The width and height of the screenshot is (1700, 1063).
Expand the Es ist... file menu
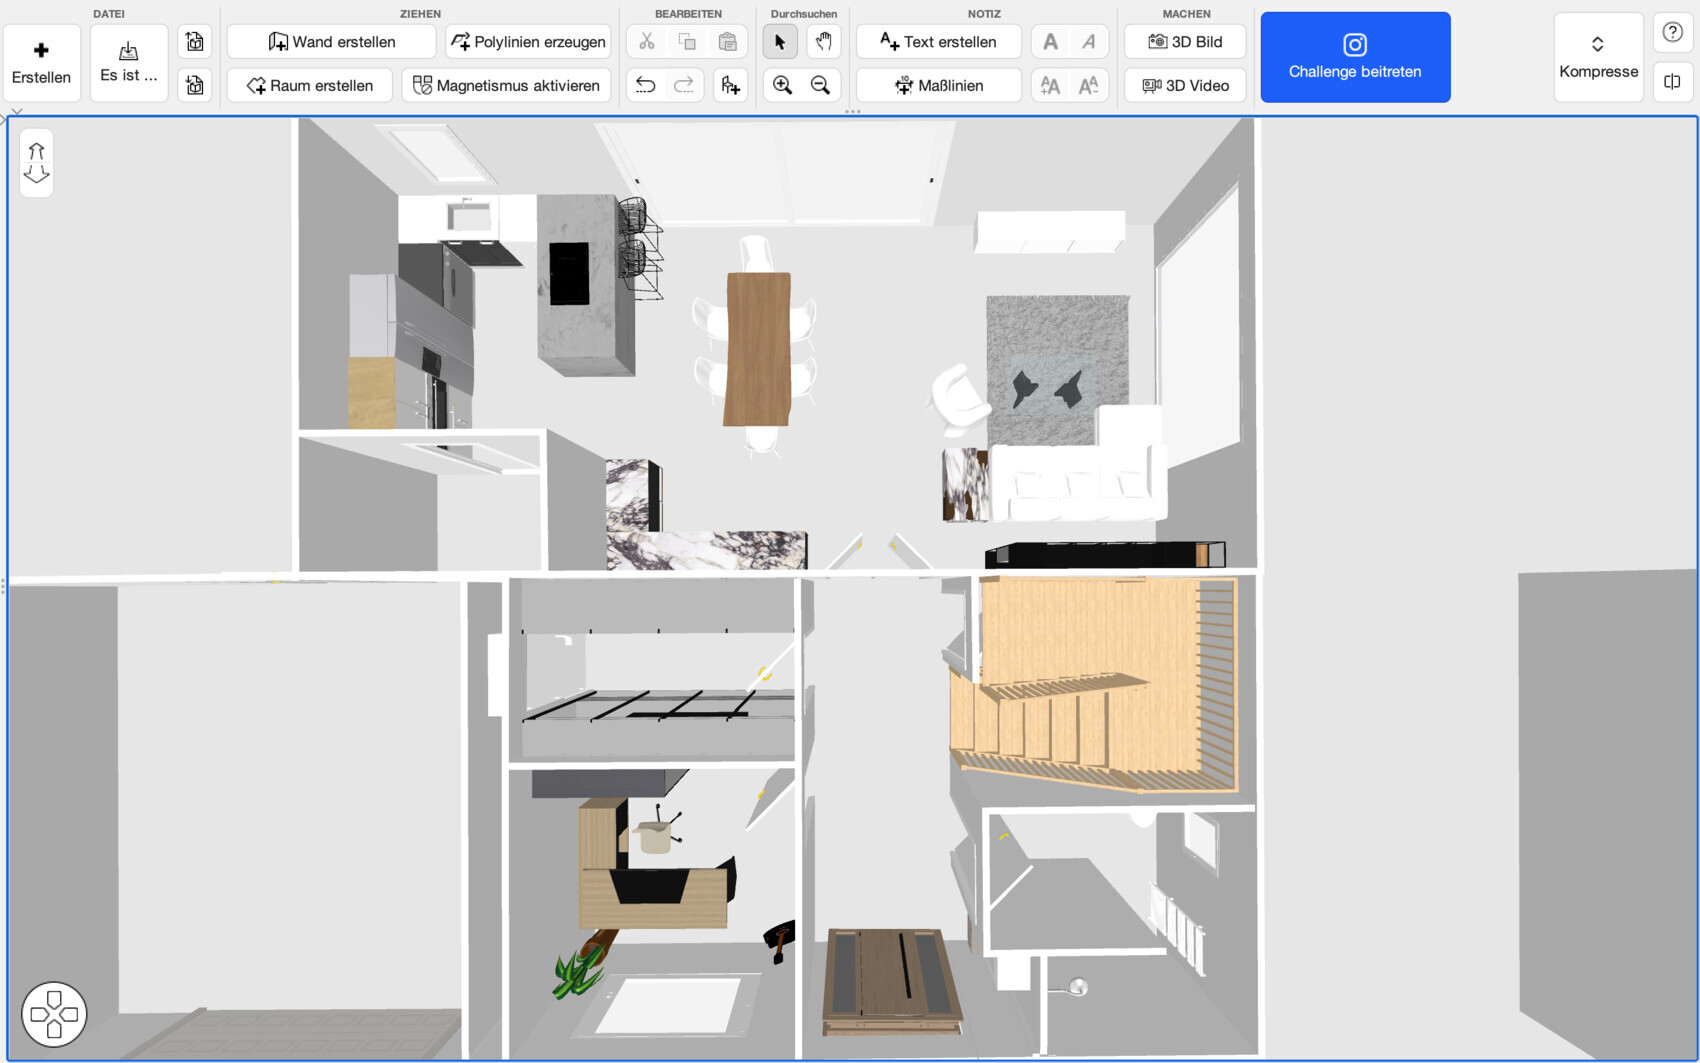coord(129,62)
